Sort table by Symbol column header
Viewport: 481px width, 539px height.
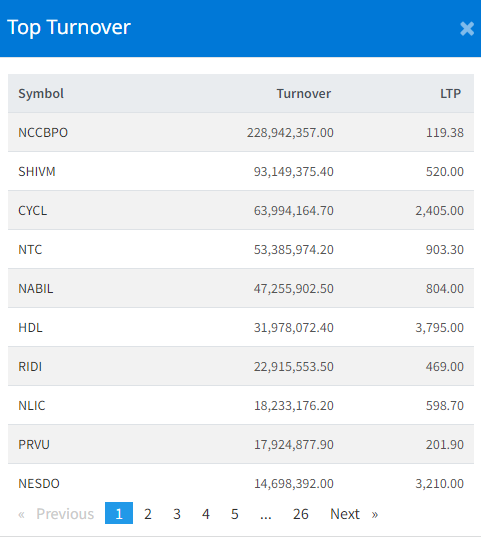[41, 94]
